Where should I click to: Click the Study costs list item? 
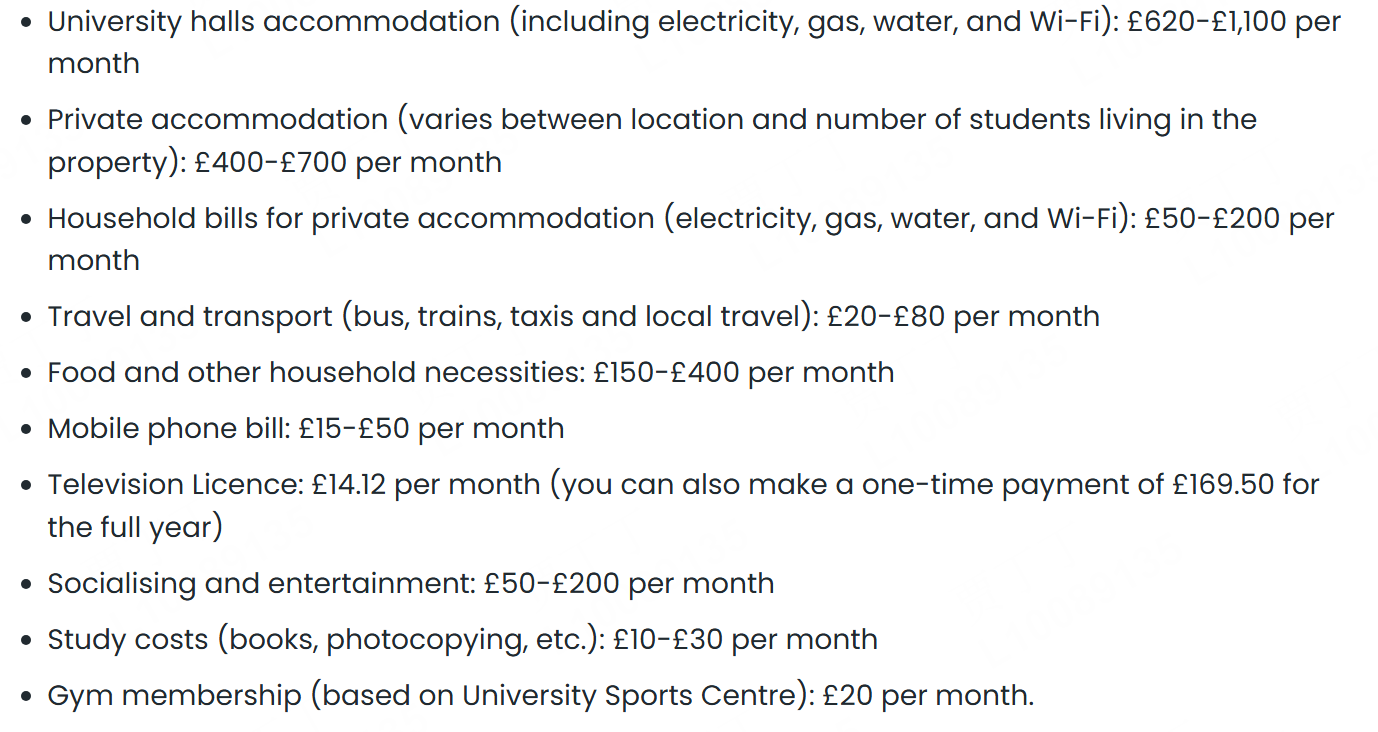pos(462,640)
